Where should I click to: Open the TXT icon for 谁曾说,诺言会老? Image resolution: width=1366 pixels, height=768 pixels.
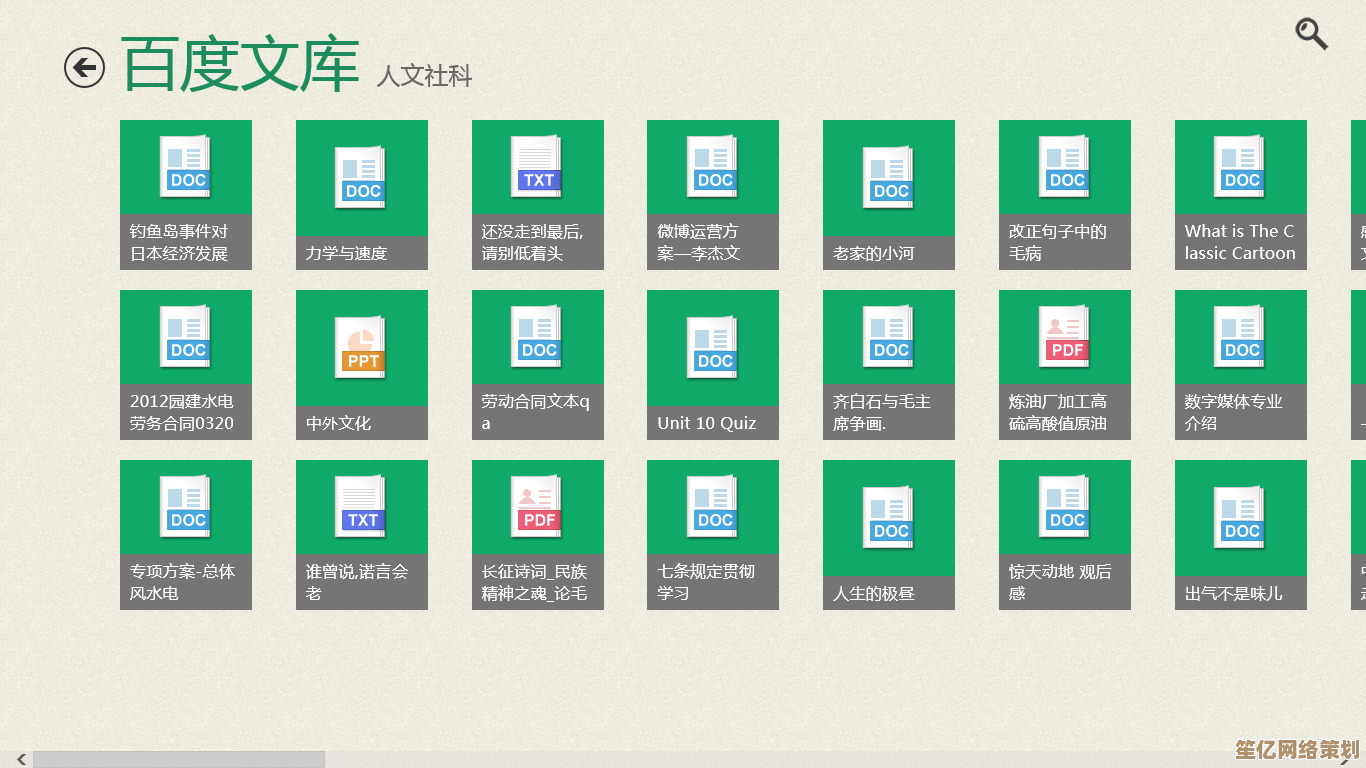[x=362, y=506]
